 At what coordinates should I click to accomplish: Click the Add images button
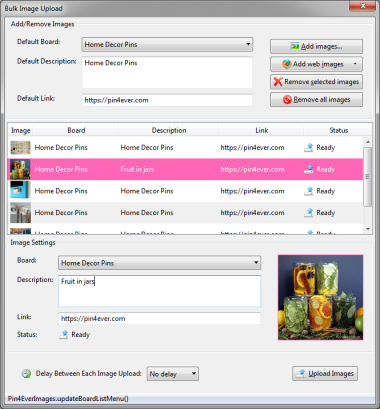(x=316, y=46)
